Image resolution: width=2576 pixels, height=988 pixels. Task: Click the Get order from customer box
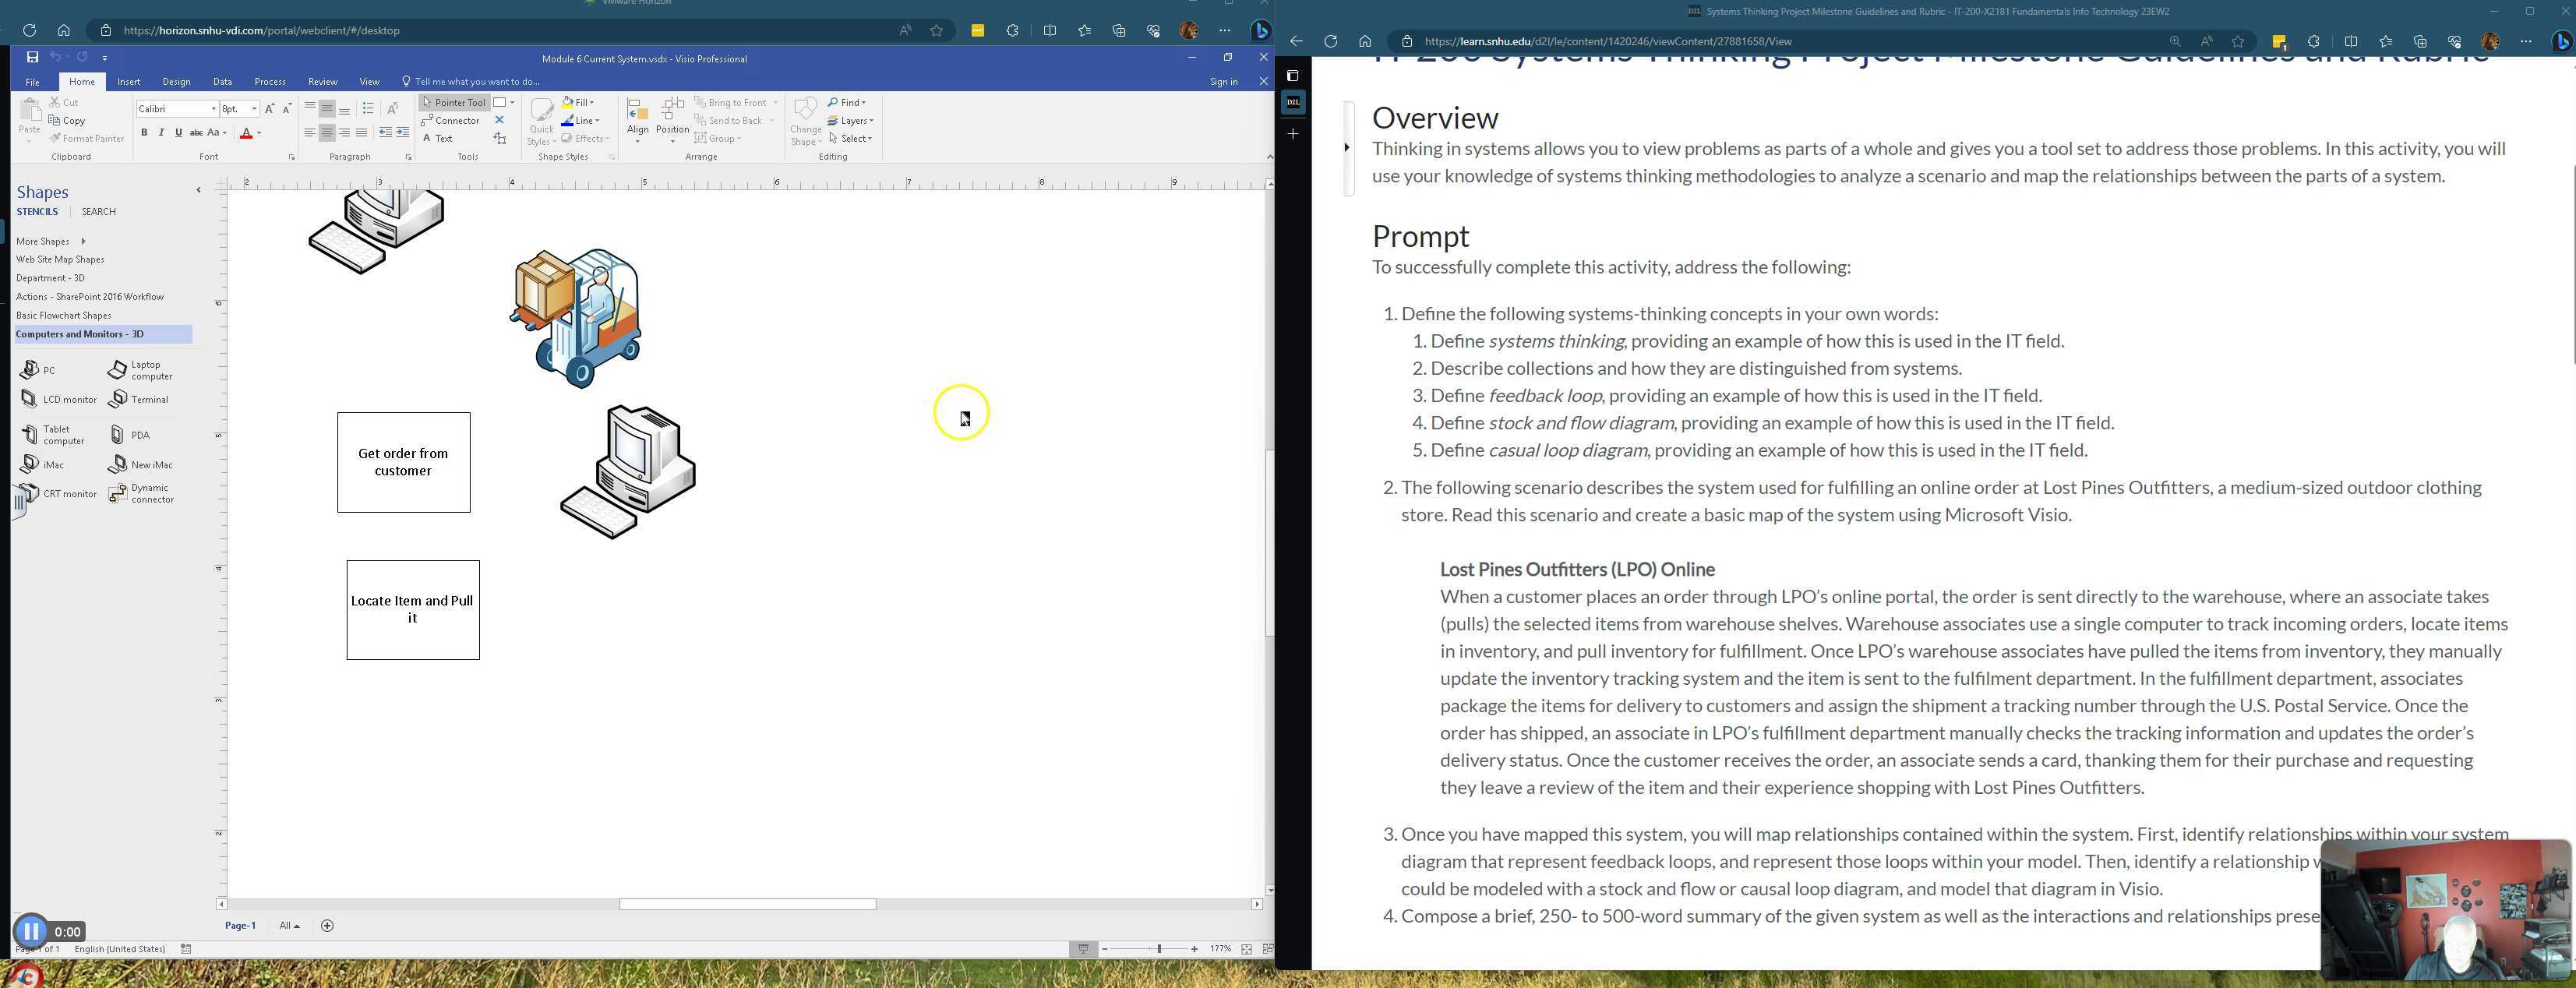403,462
